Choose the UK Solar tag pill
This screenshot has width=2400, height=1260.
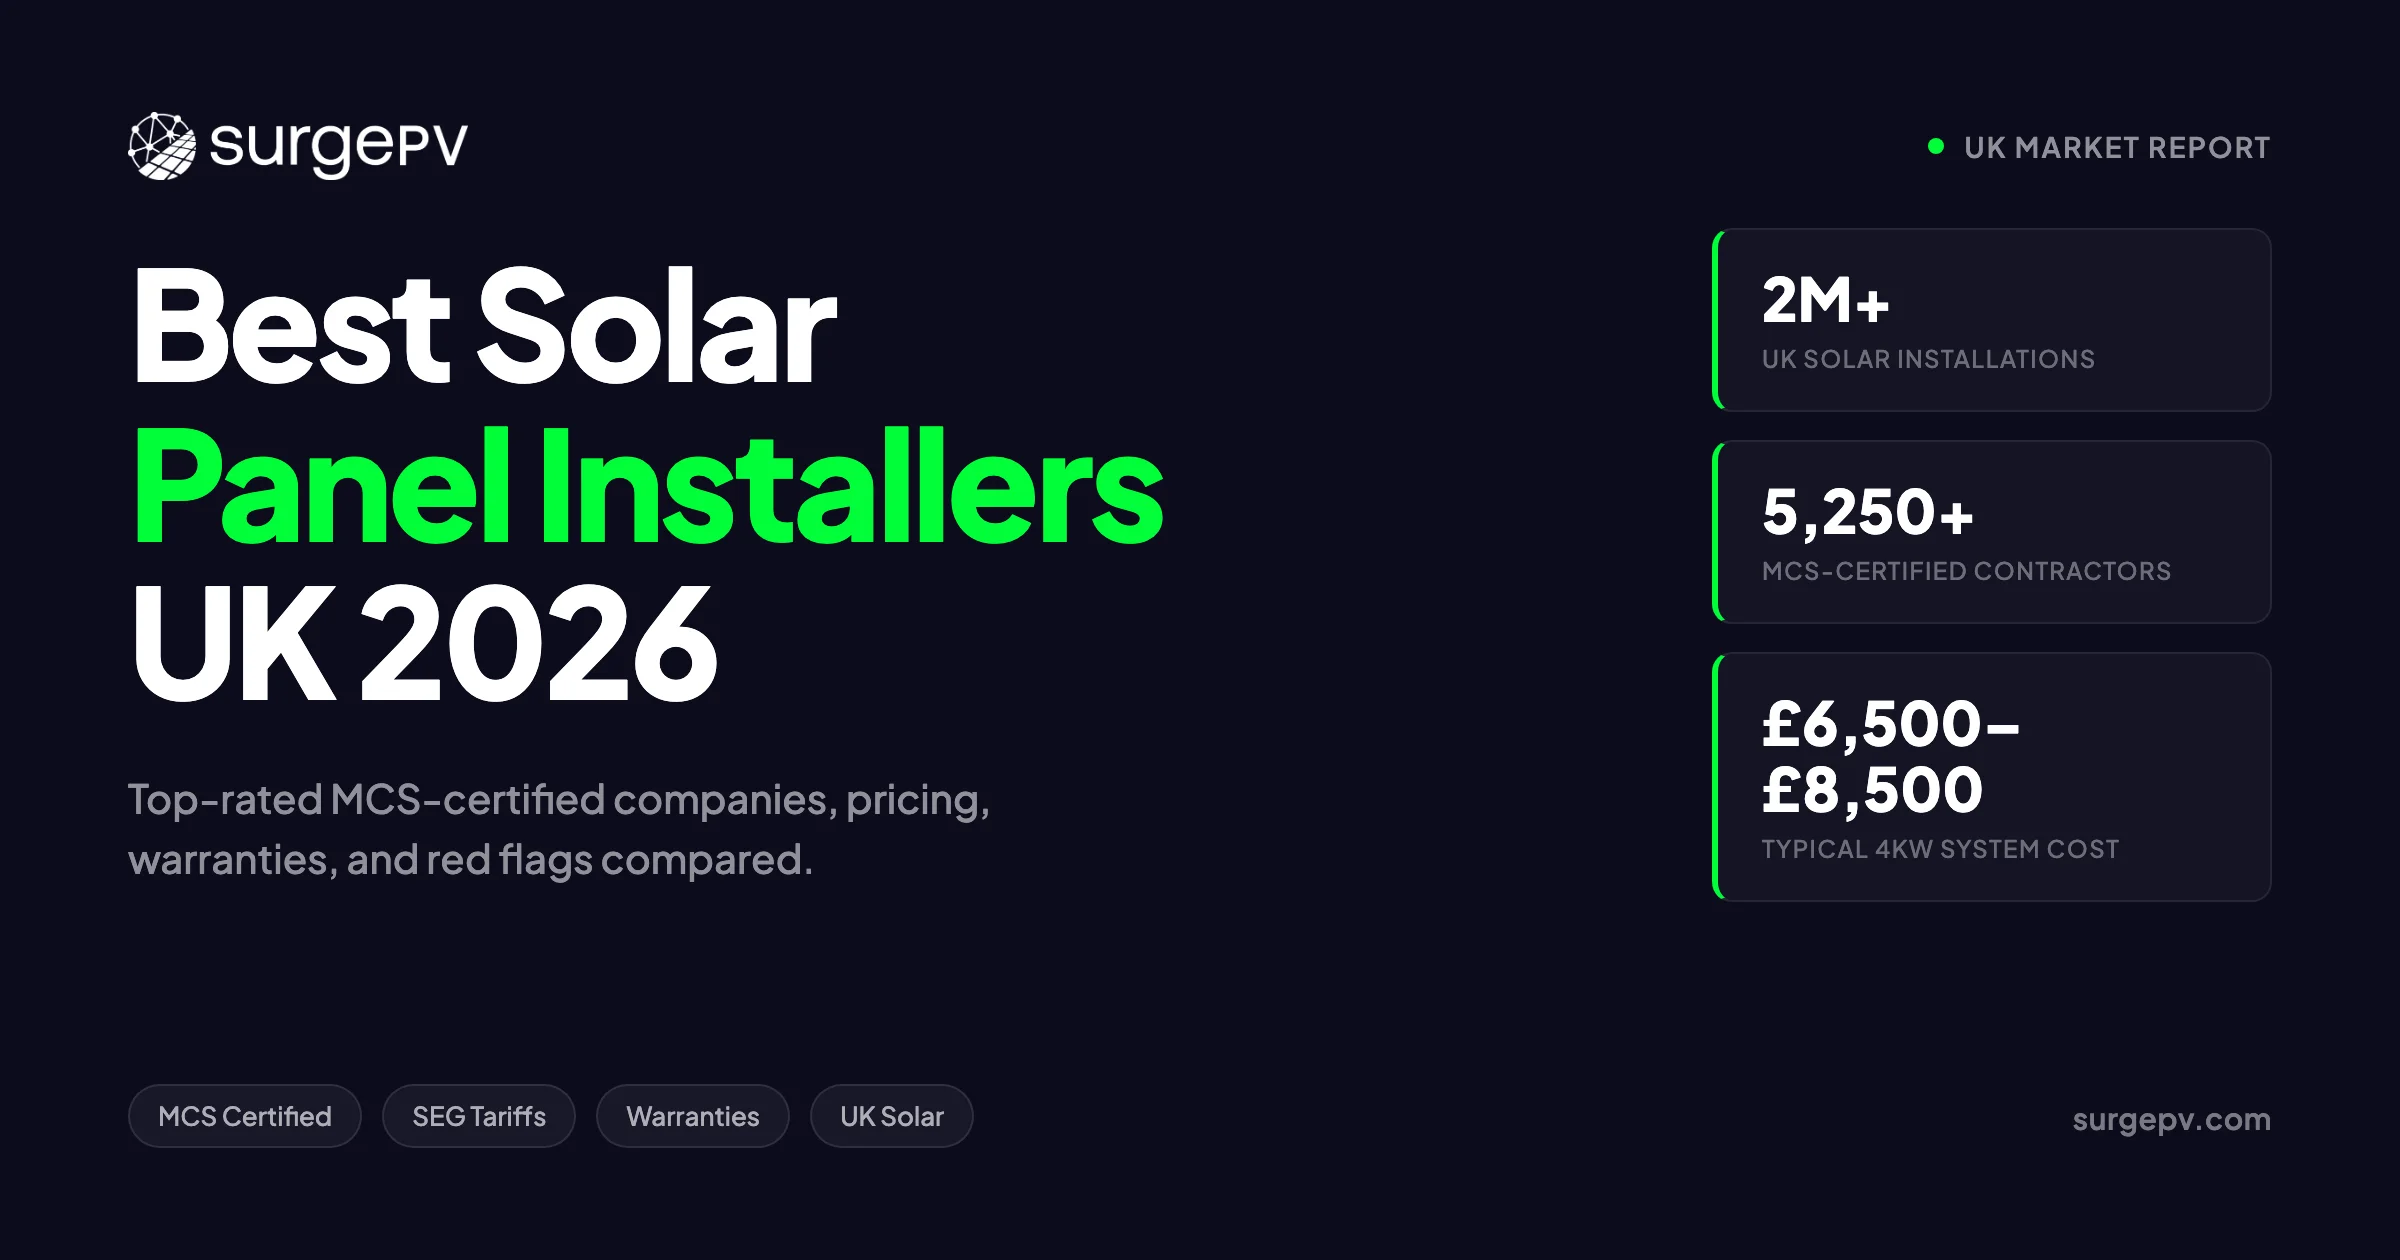(x=892, y=1116)
